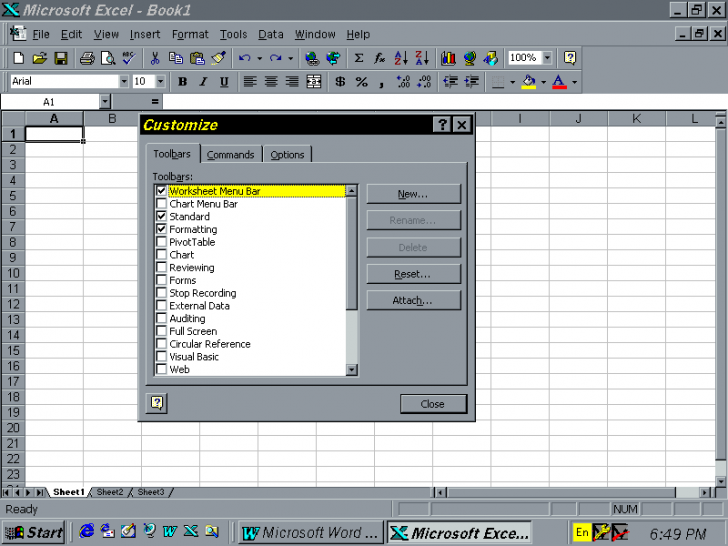The width and height of the screenshot is (728, 546).
Task: Uncheck the Standard toolbar checkbox
Action: pos(161,216)
